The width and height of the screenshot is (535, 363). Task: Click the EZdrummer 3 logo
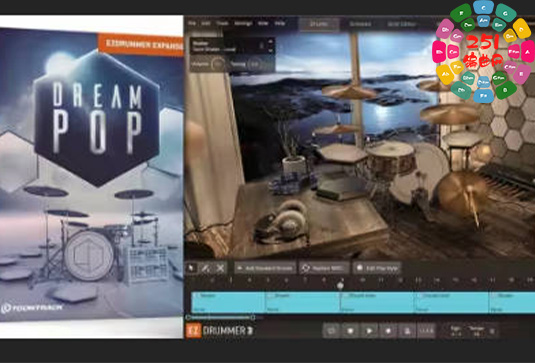coord(219,331)
